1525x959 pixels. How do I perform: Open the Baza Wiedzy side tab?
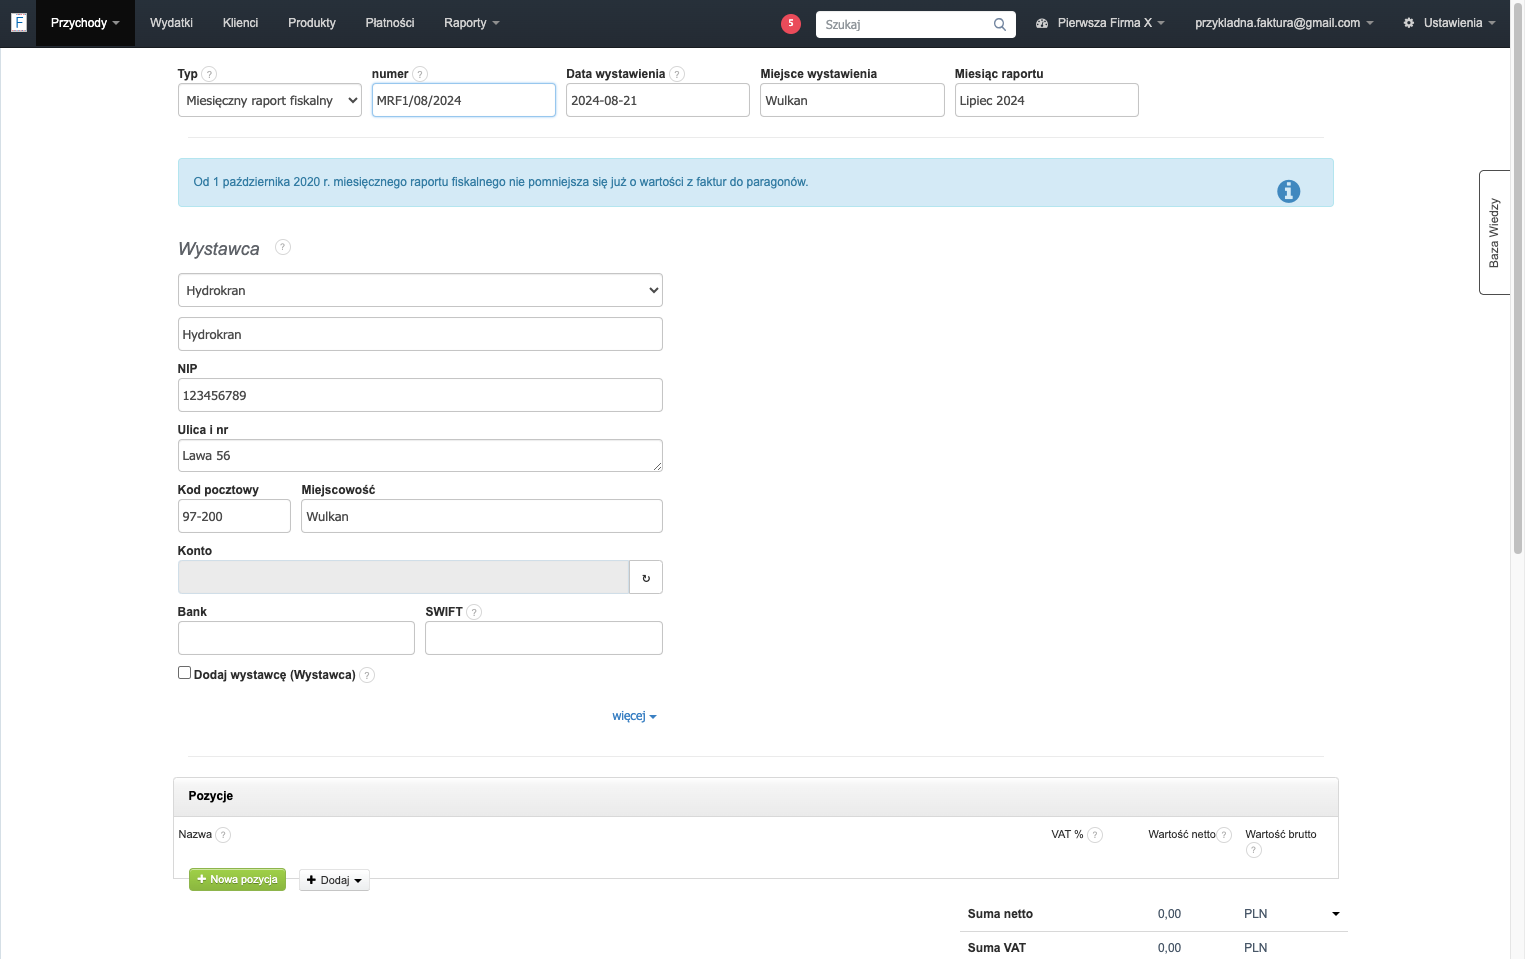click(1494, 232)
